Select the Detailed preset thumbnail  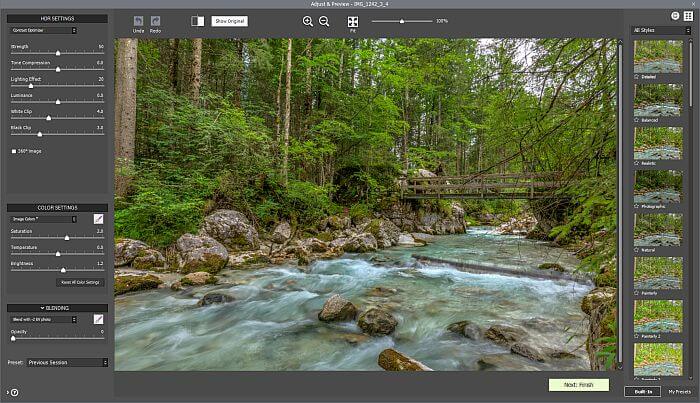pos(658,57)
